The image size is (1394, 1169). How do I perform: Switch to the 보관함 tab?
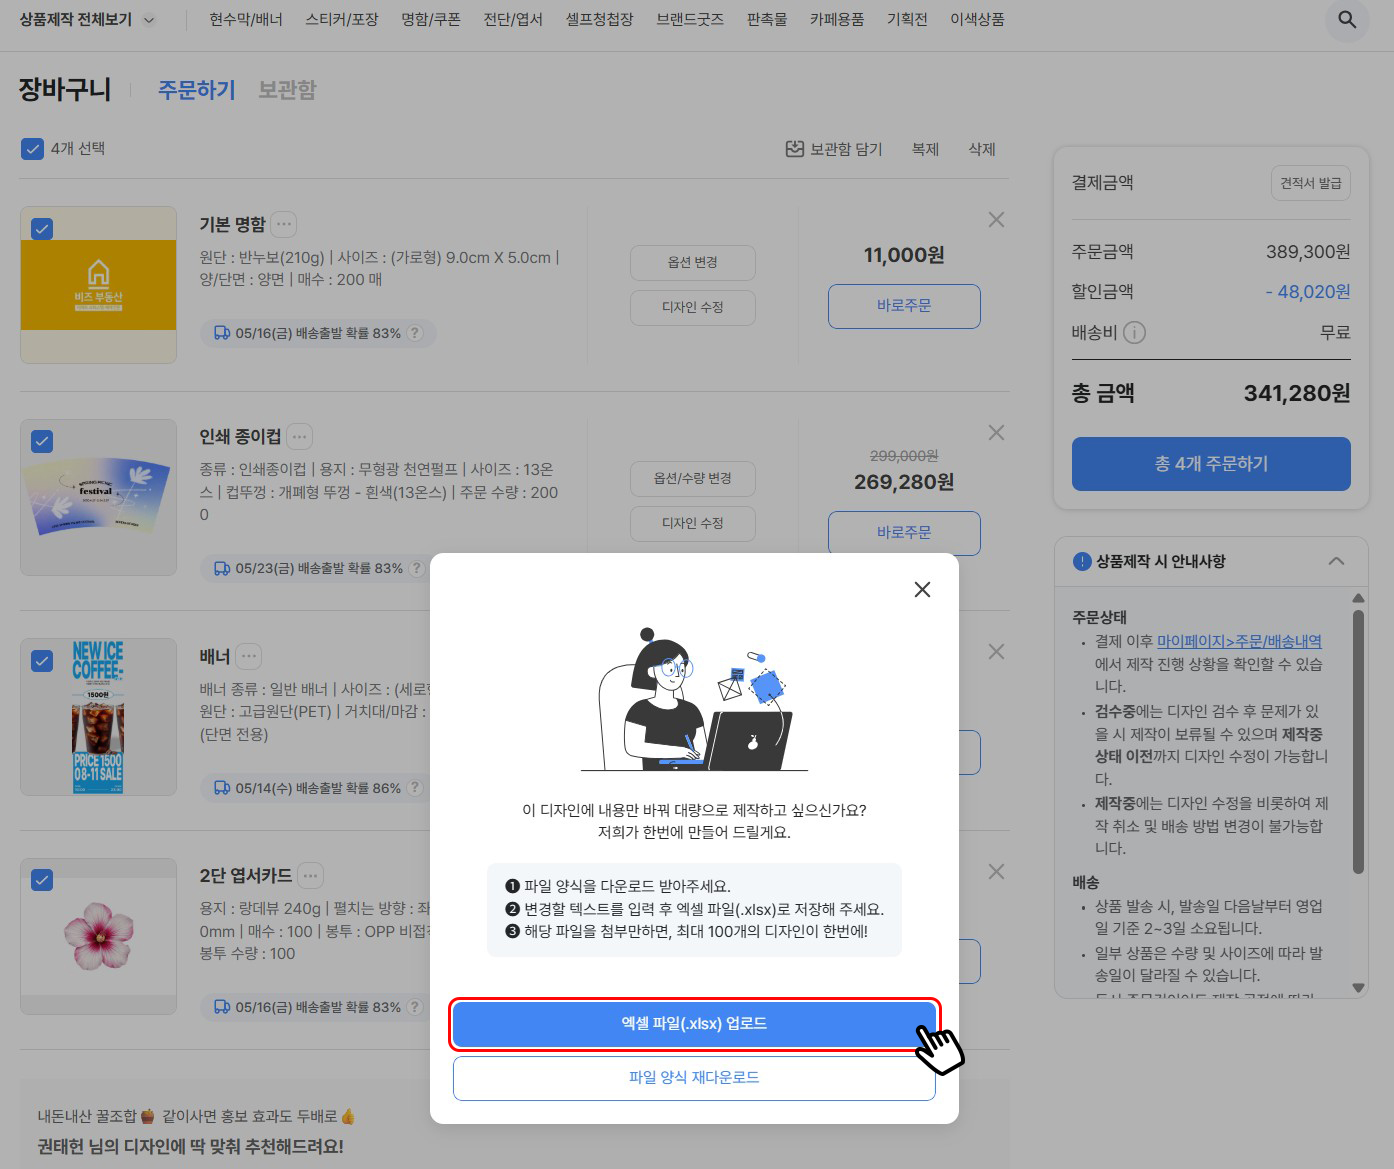tap(286, 89)
